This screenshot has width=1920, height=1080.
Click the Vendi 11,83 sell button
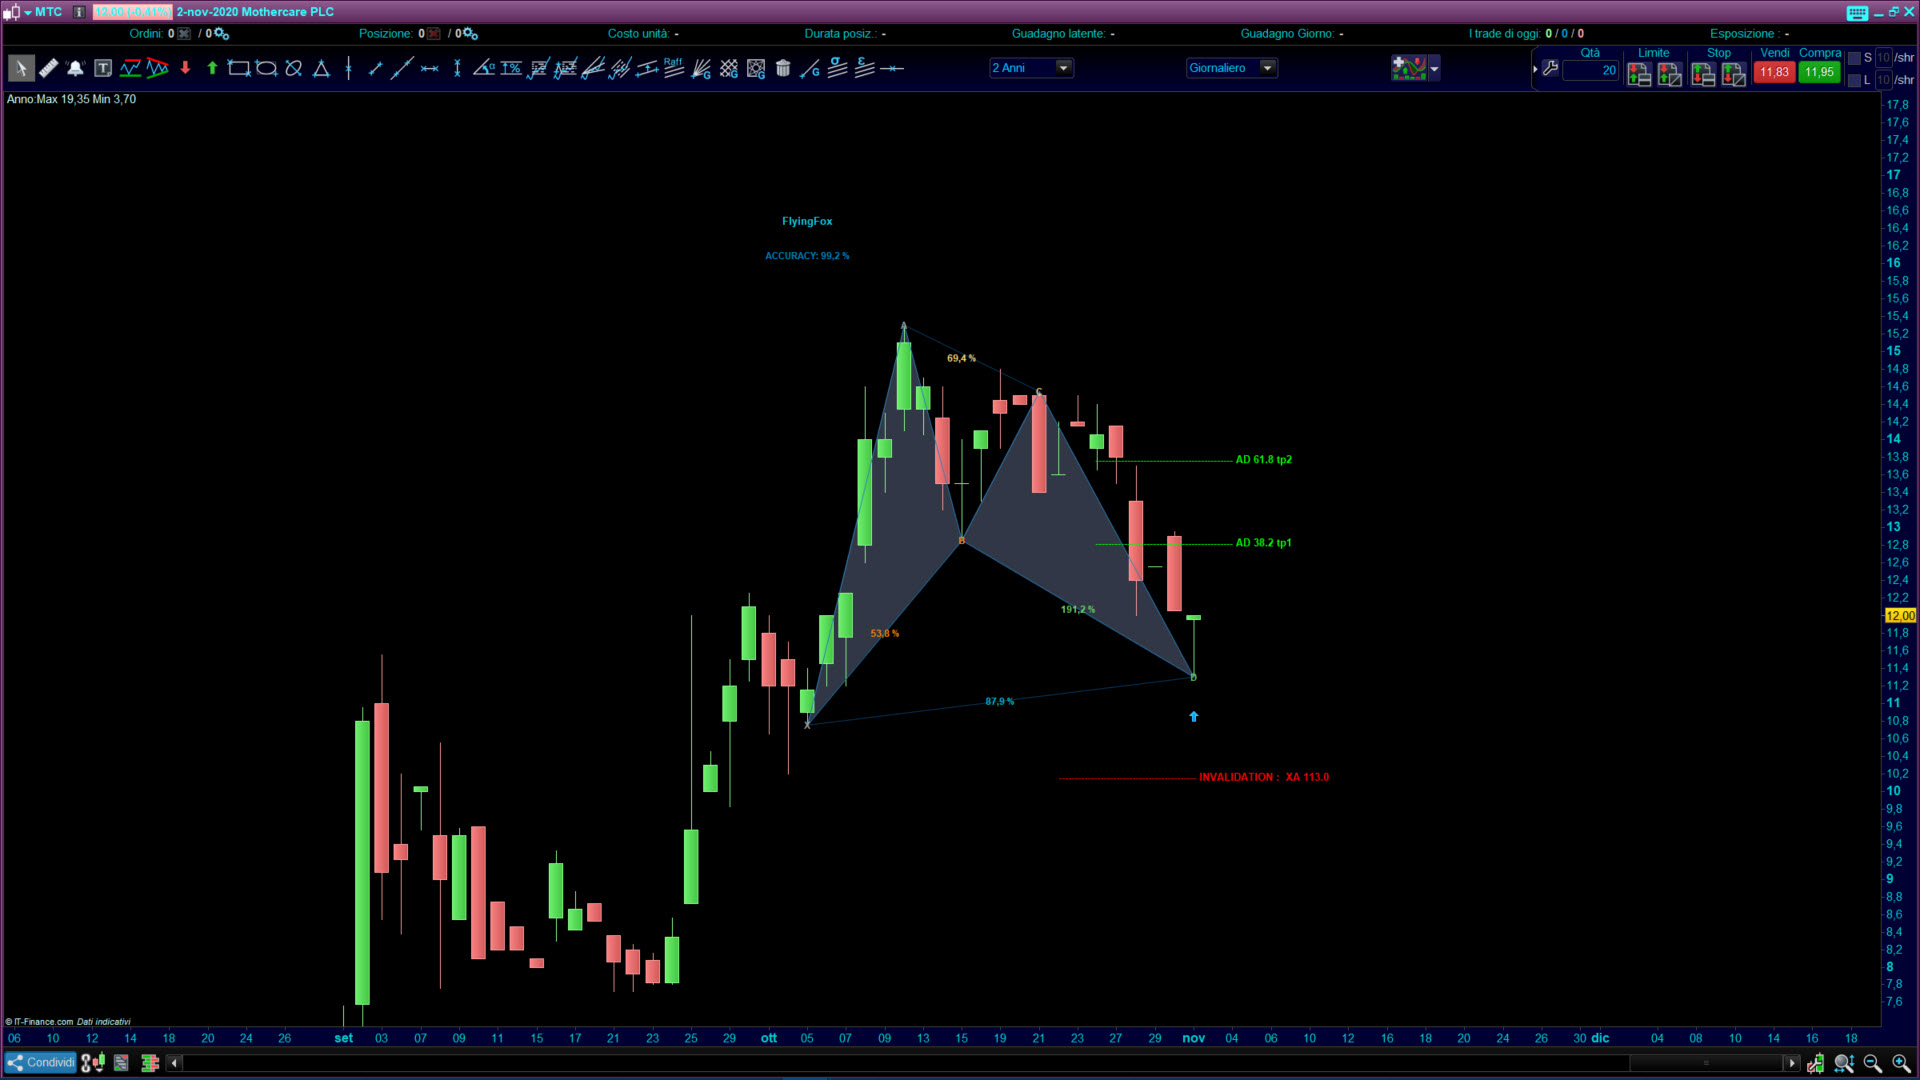point(1774,72)
